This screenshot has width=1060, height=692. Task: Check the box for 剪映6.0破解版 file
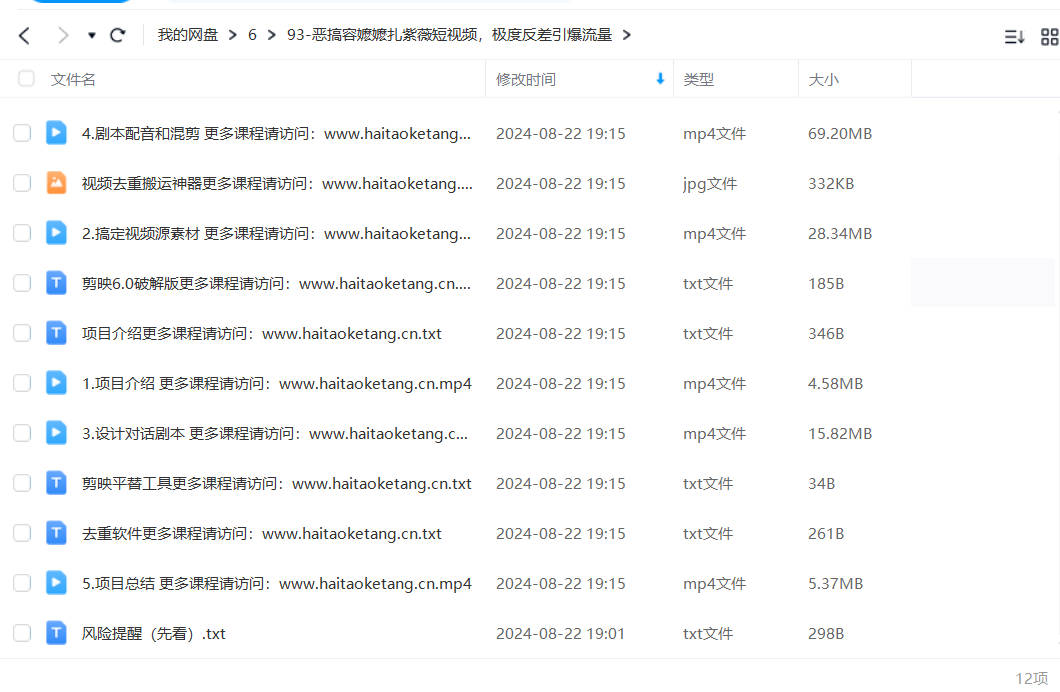pyautogui.click(x=22, y=283)
